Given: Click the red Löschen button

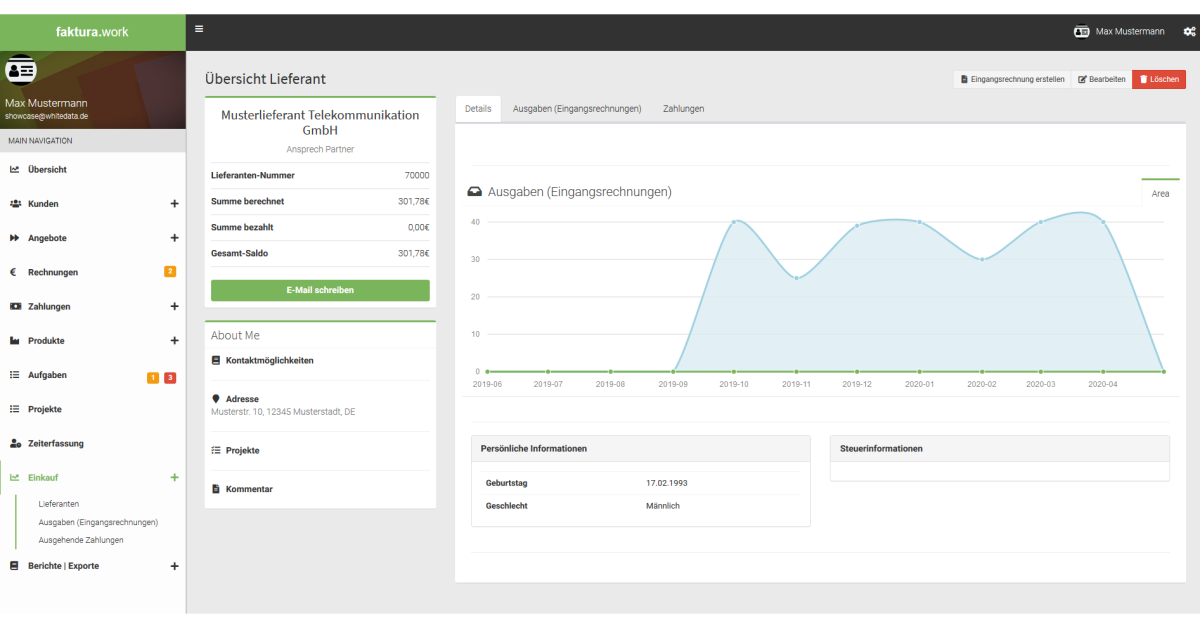Looking at the screenshot, I should (1158, 79).
